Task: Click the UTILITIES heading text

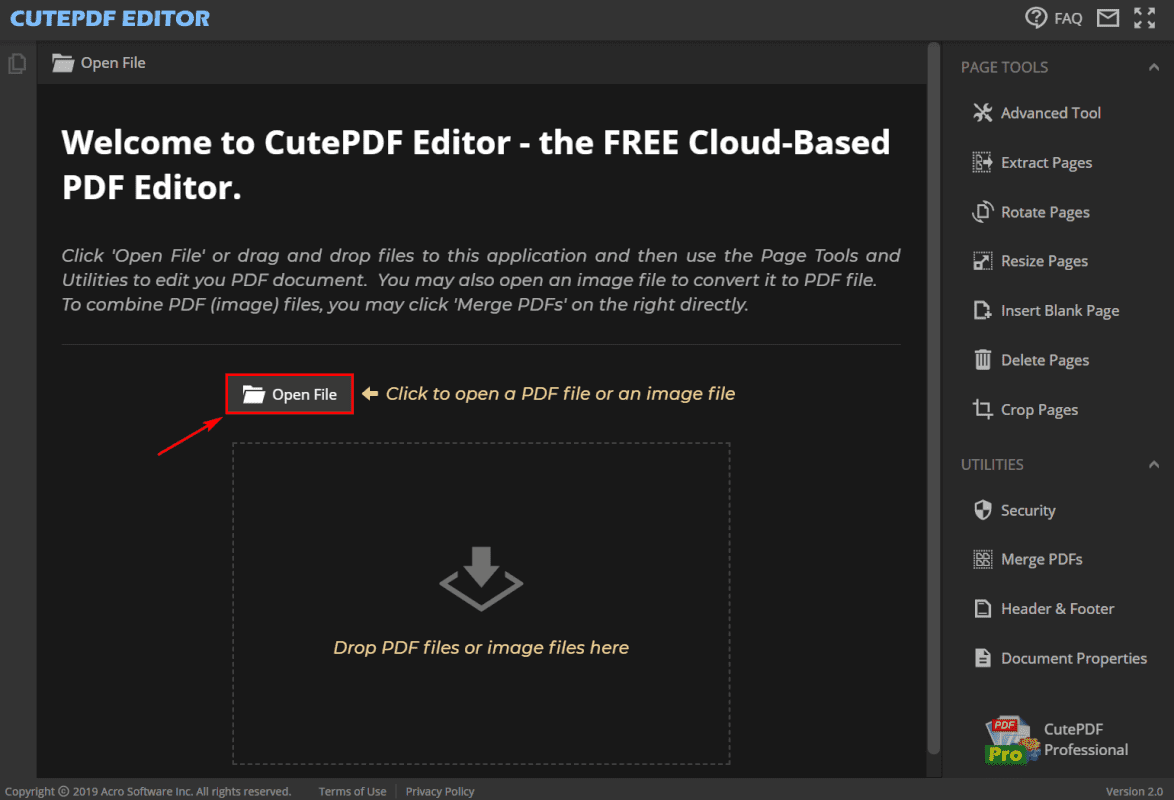Action: click(992, 464)
